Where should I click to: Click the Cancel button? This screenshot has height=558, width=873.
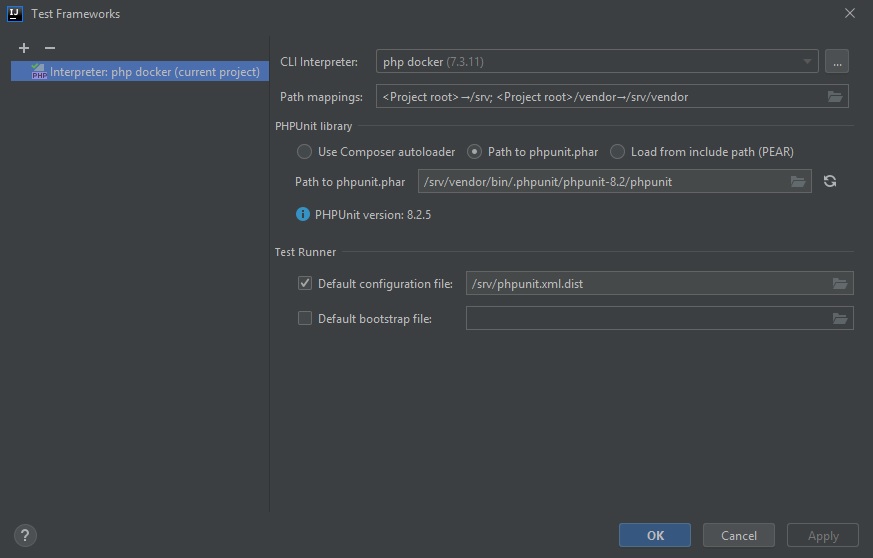[739, 535]
